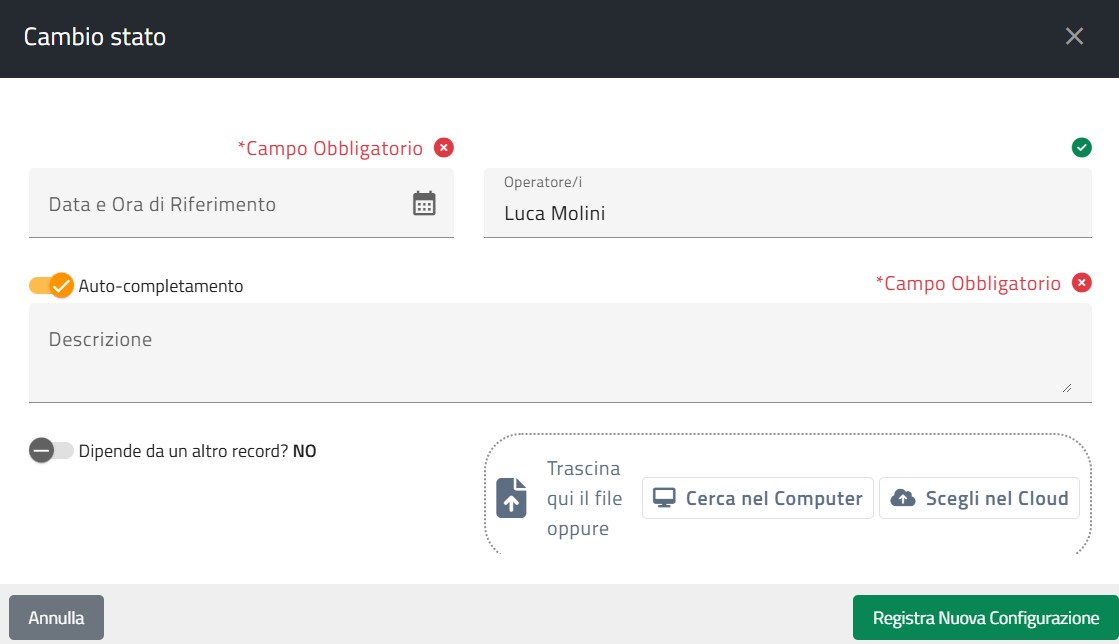
Task: Disable the Auto-completamento switch
Action: (51, 285)
